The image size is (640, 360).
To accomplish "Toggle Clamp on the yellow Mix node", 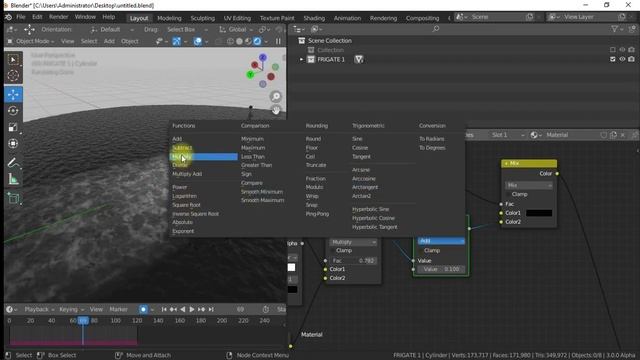I will pos(519,194).
